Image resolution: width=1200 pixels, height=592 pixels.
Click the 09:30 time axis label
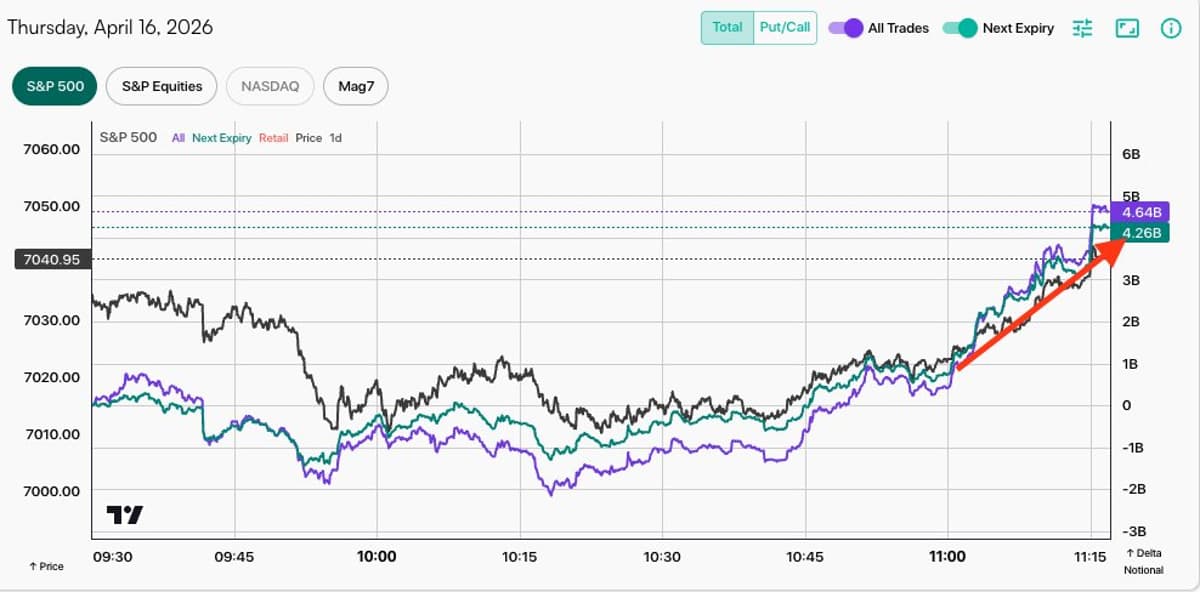click(111, 556)
